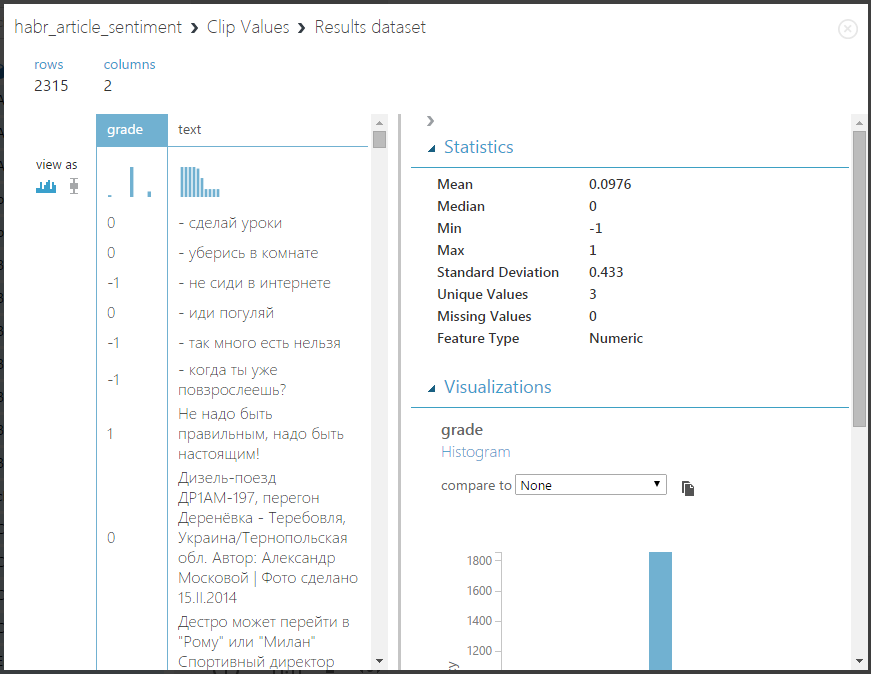Click Standard Deviation value 0.433
The height and width of the screenshot is (674, 871).
(x=606, y=272)
